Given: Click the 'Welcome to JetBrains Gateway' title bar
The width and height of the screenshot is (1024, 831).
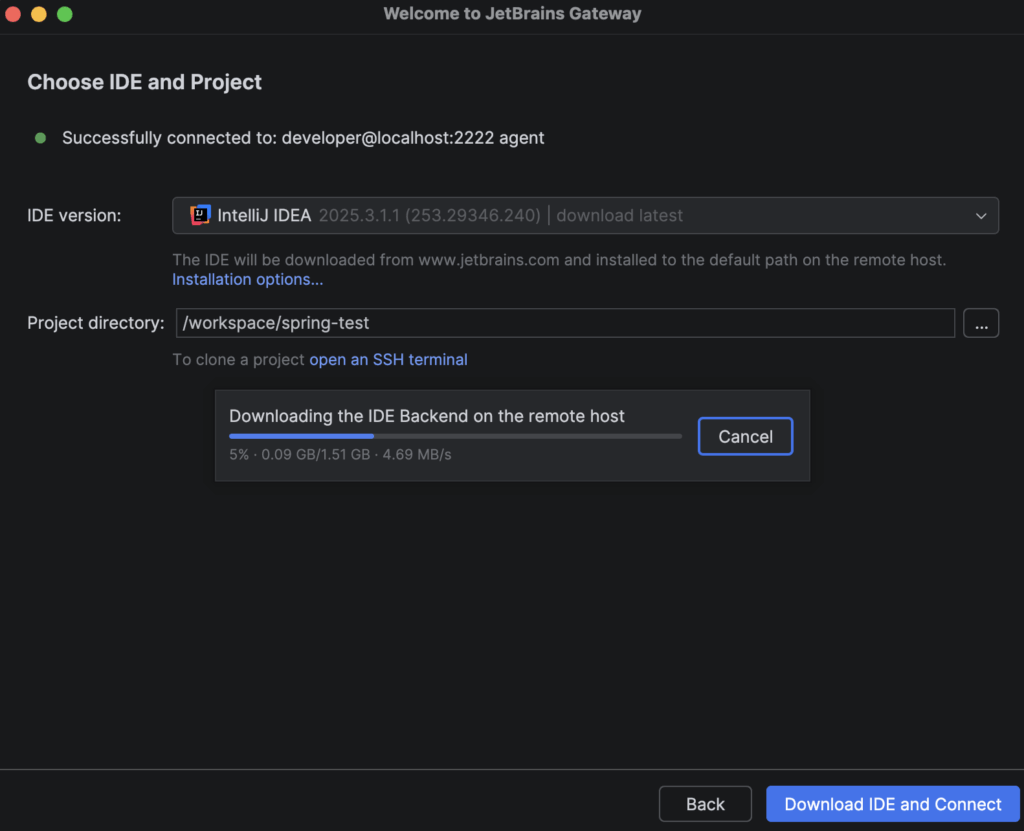Looking at the screenshot, I should [x=512, y=14].
